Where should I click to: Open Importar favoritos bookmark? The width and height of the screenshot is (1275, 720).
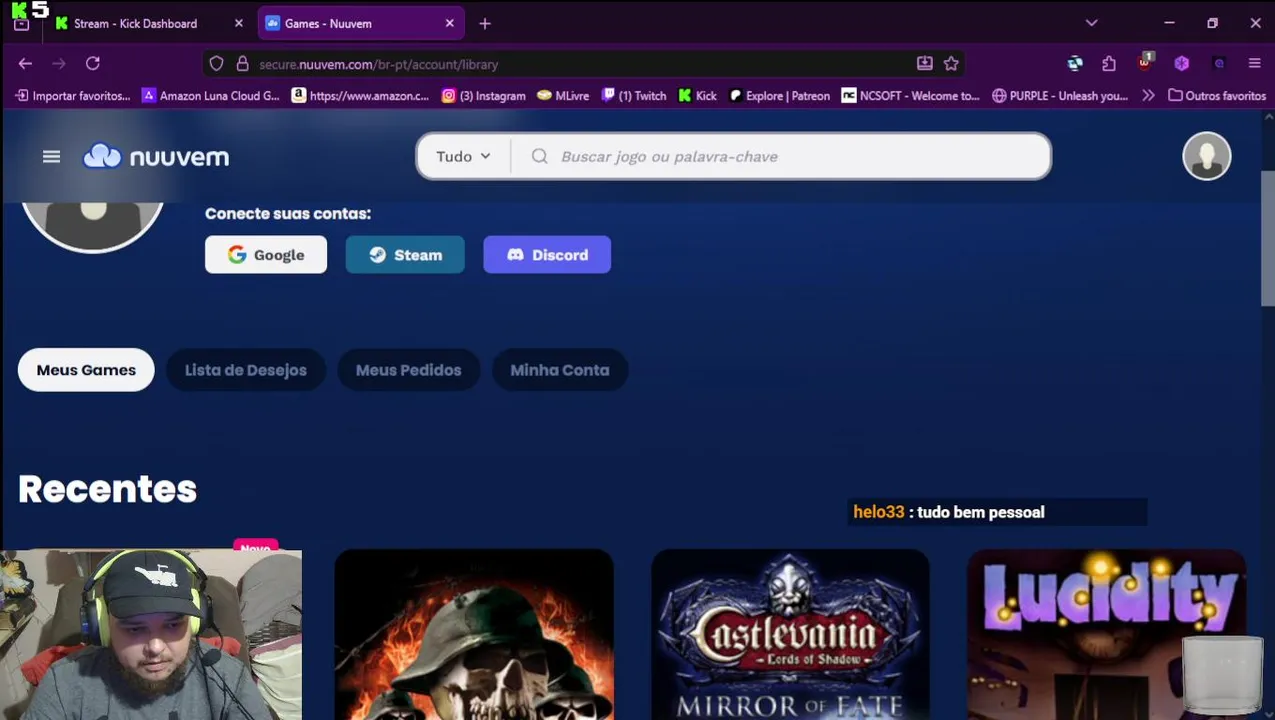(x=73, y=96)
